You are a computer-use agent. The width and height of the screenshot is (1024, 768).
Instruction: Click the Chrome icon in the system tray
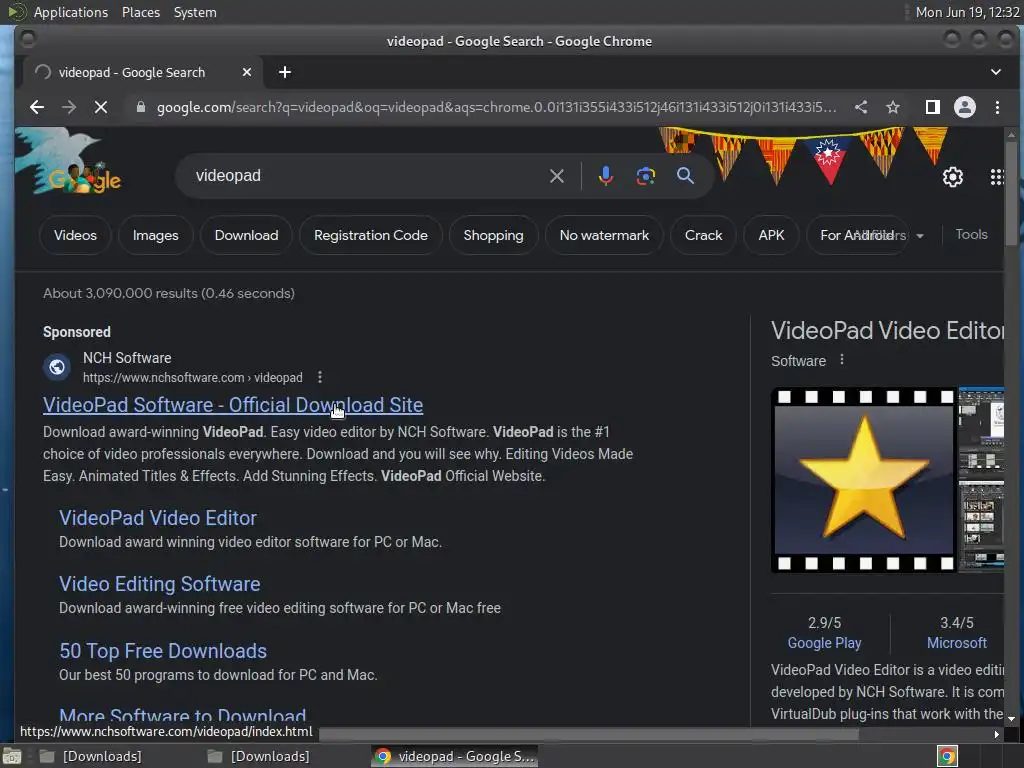coord(947,756)
